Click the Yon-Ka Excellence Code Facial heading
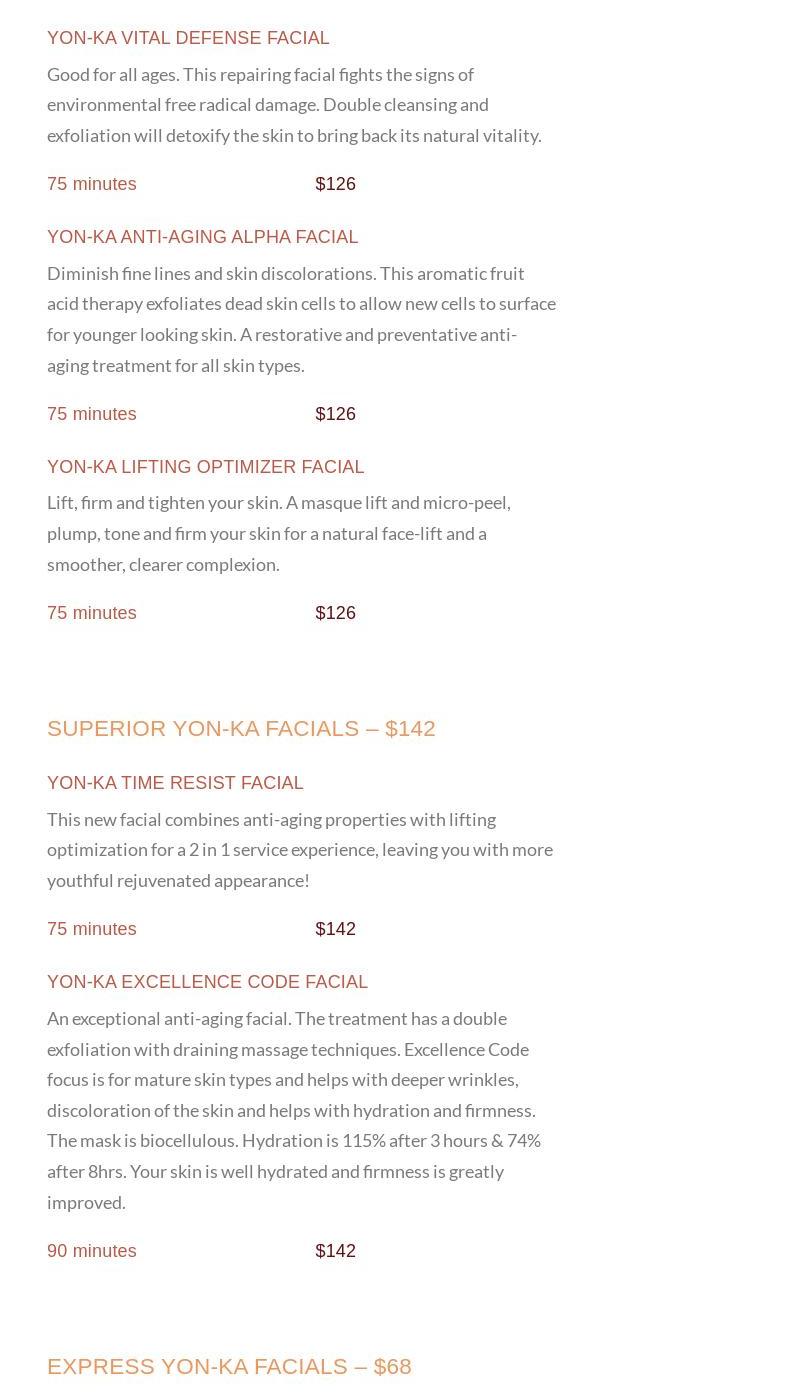Image resolution: width=785 pixels, height=1400 pixels. tap(207, 982)
